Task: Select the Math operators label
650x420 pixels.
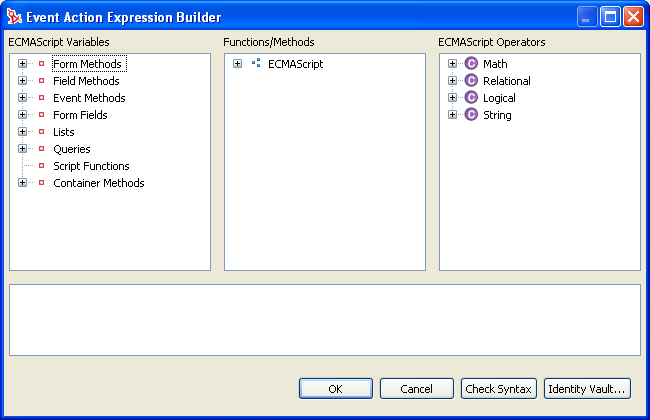Action: point(495,64)
